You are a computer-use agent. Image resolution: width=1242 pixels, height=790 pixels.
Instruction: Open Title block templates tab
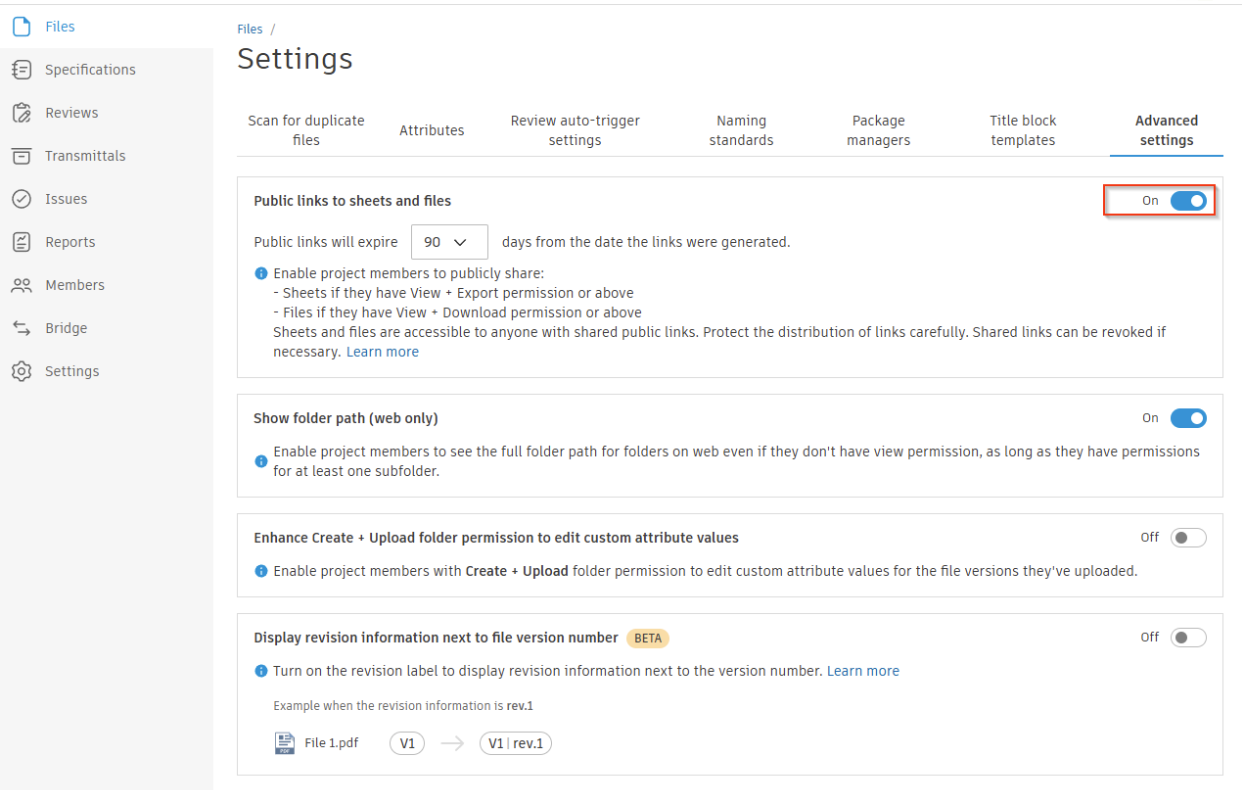[x=1023, y=130]
